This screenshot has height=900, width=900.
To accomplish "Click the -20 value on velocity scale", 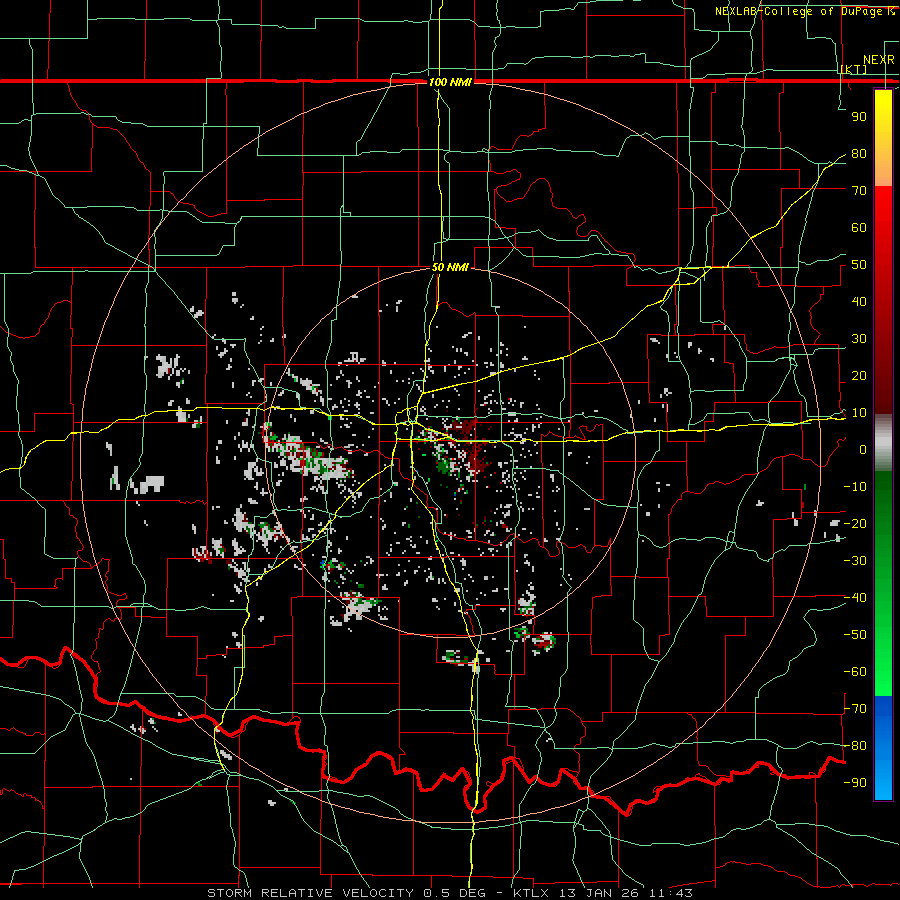I will click(855, 524).
